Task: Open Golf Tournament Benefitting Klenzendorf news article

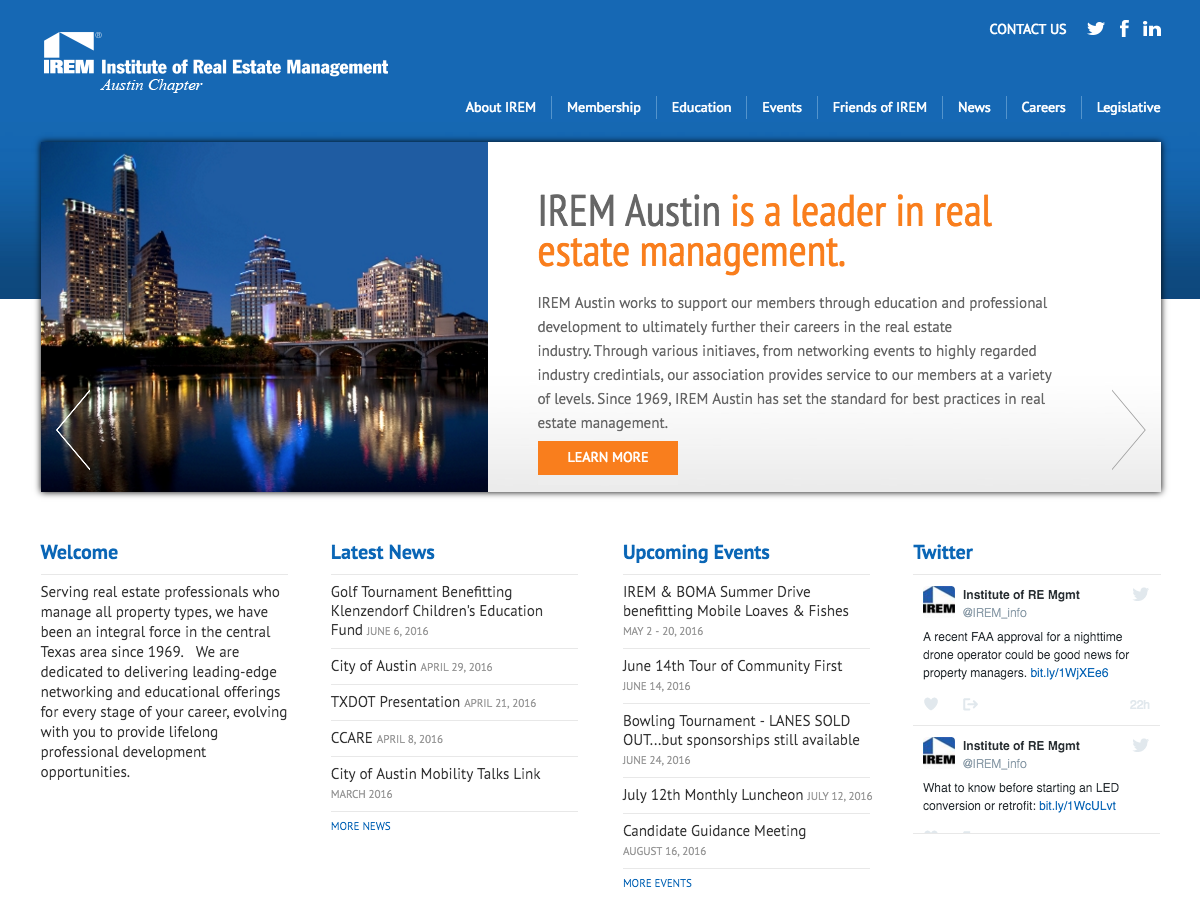Action: tap(437, 611)
